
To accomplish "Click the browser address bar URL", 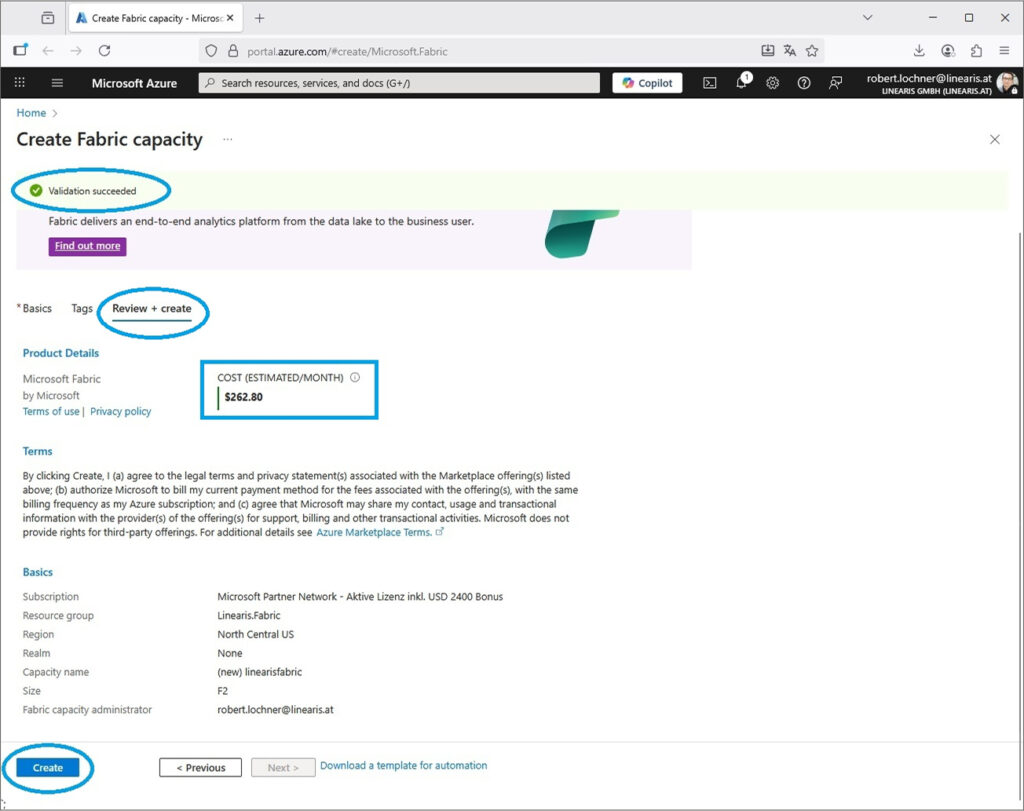I will pos(347,52).
